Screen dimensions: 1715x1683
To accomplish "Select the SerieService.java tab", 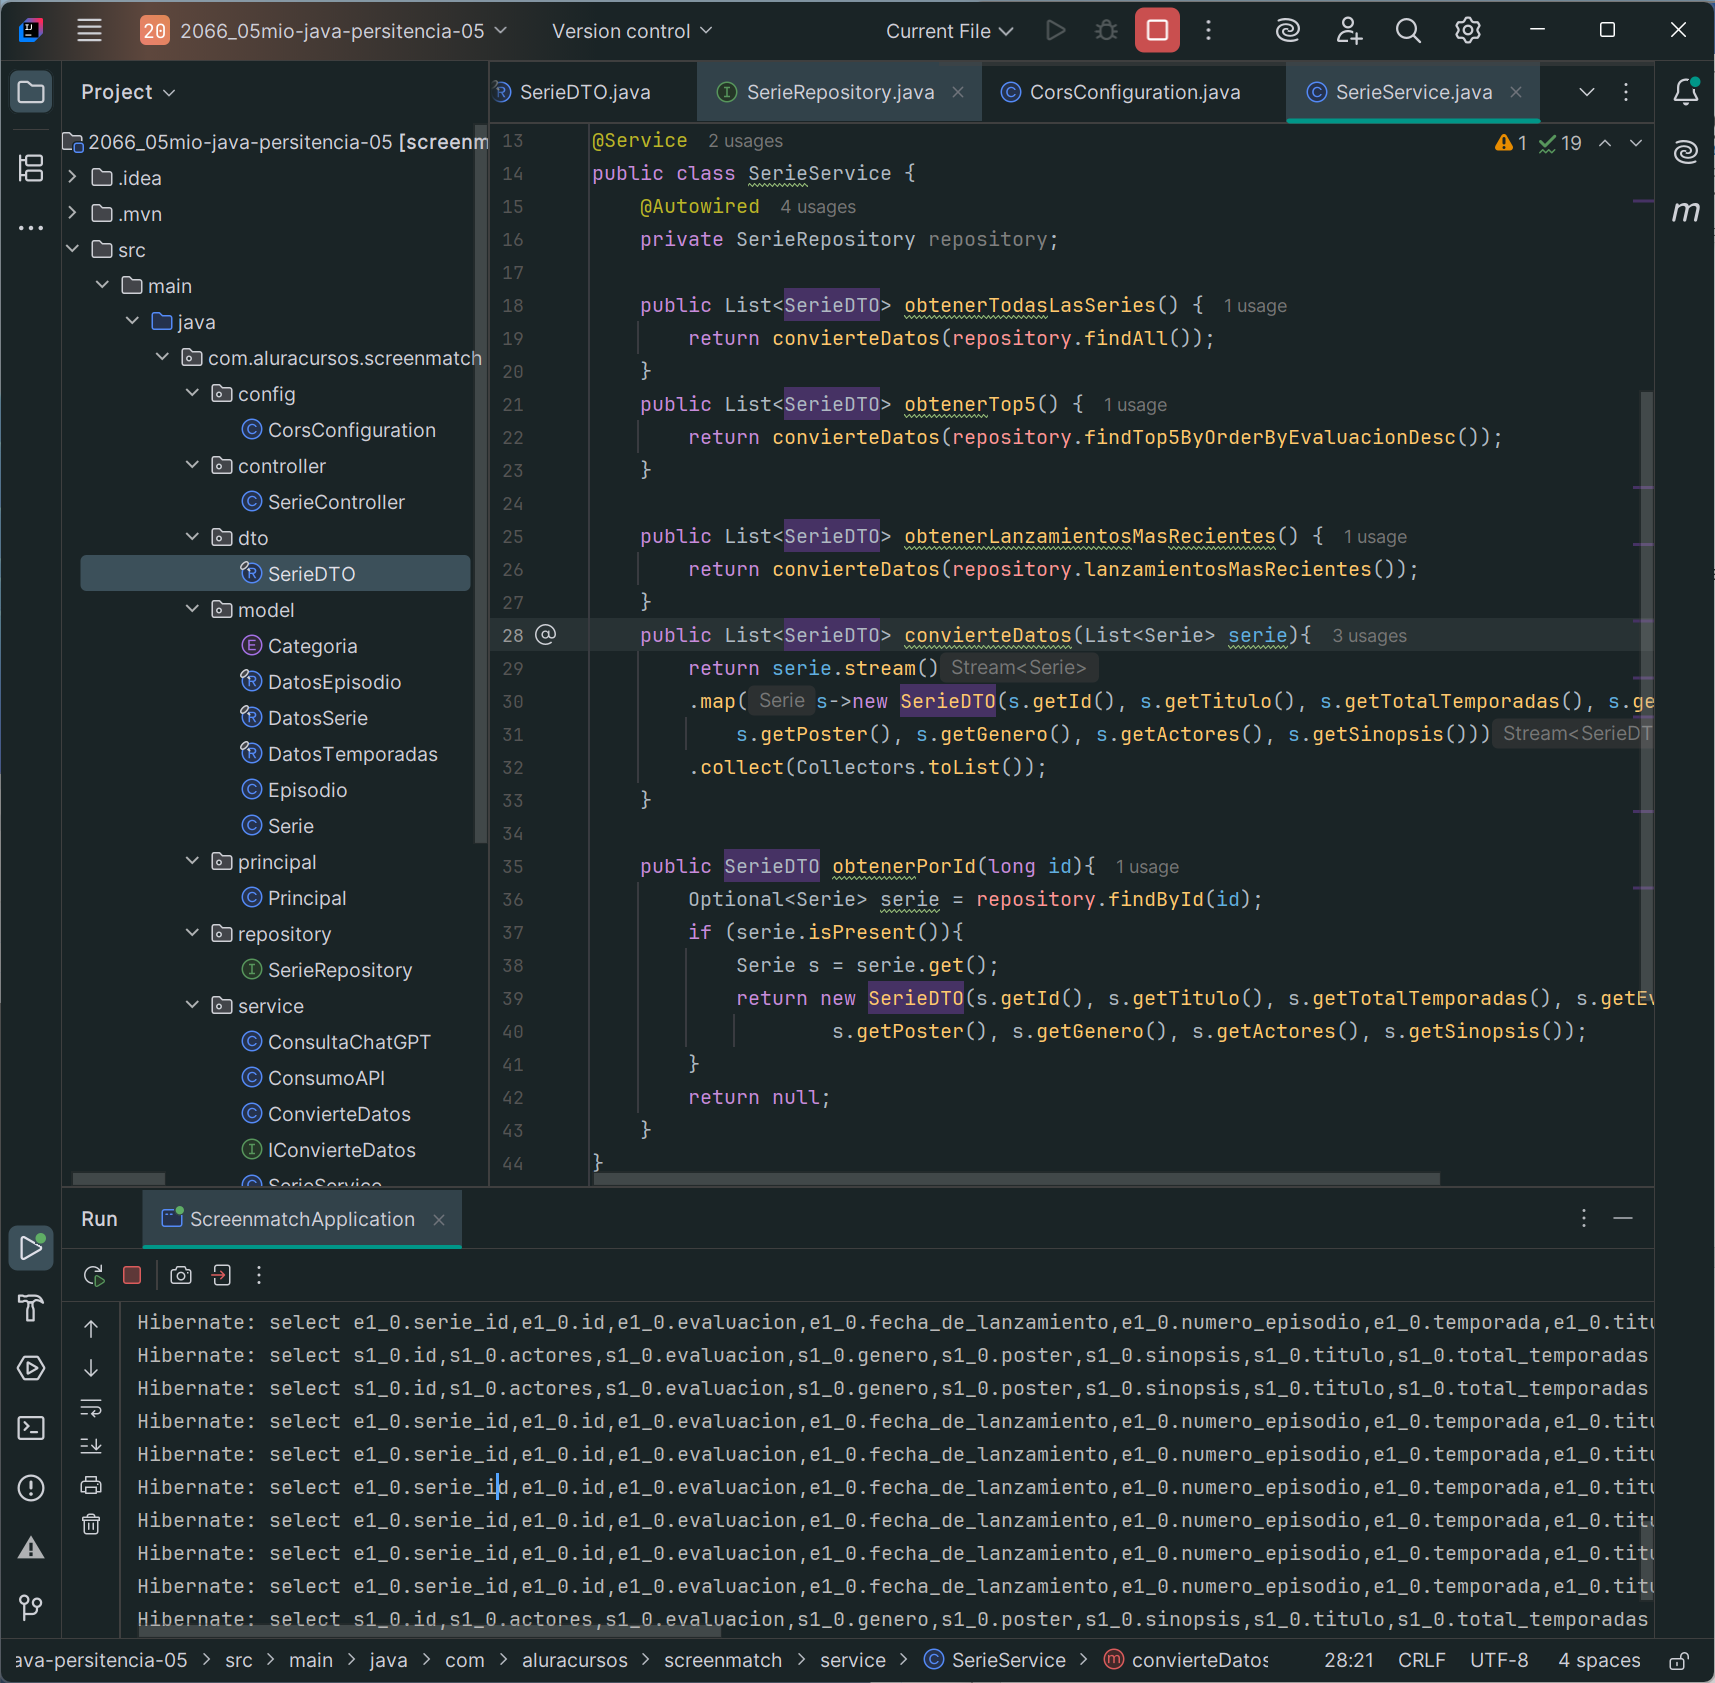I will 1413,92.
